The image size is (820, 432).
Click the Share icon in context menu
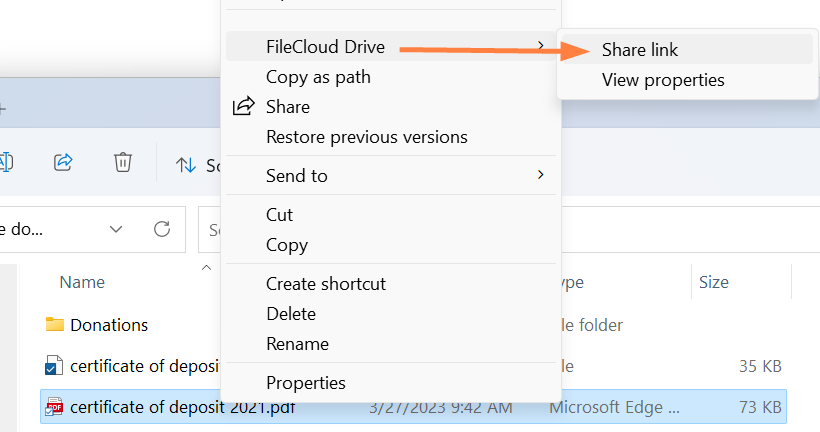(x=243, y=107)
